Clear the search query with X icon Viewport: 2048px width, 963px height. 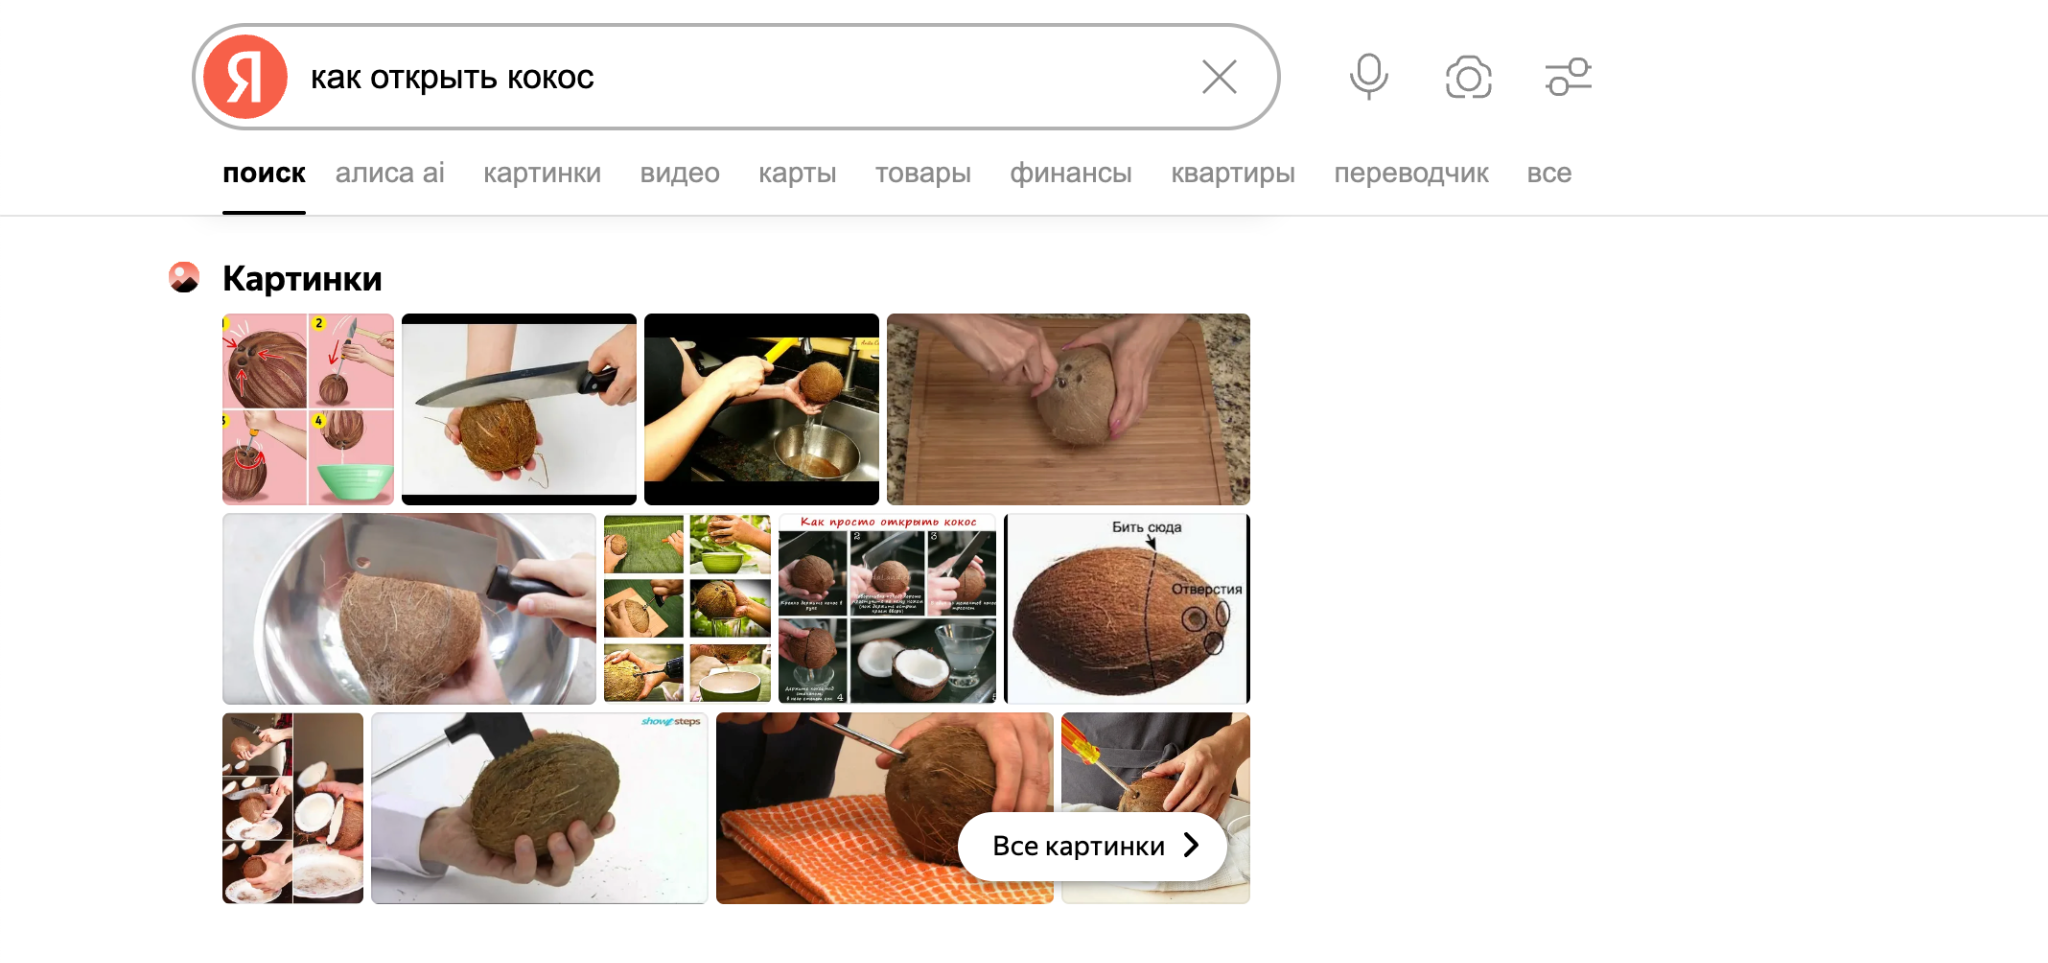click(1219, 77)
